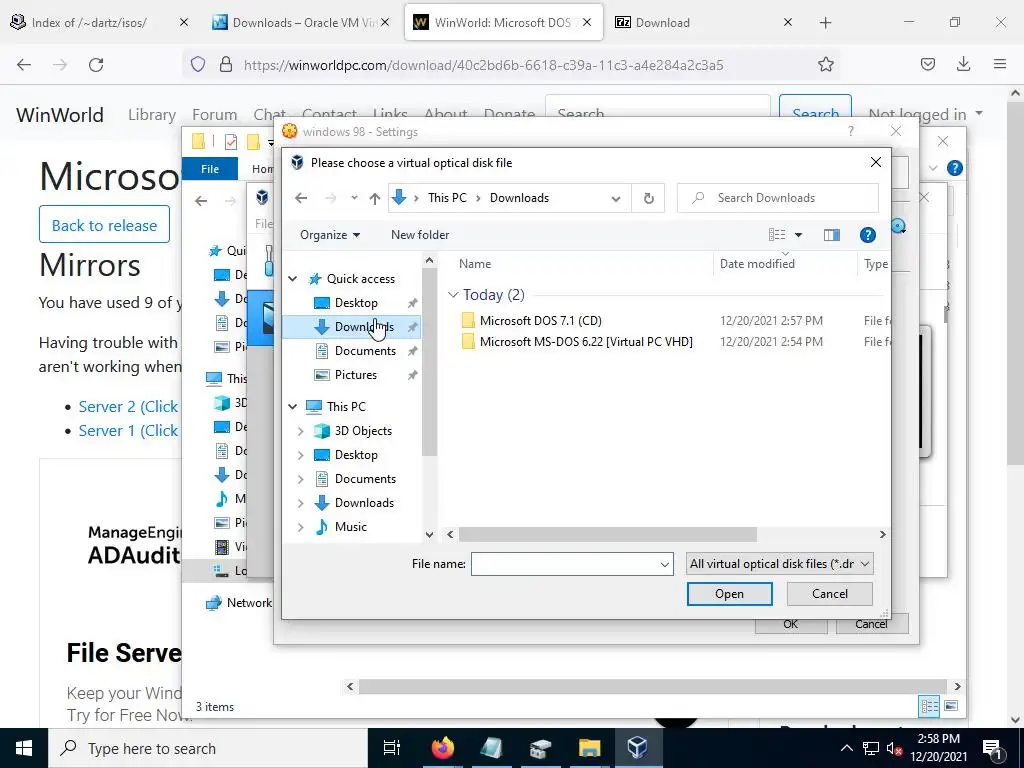Refresh the Downloads folder listing
The image size is (1024, 768).
click(x=648, y=198)
